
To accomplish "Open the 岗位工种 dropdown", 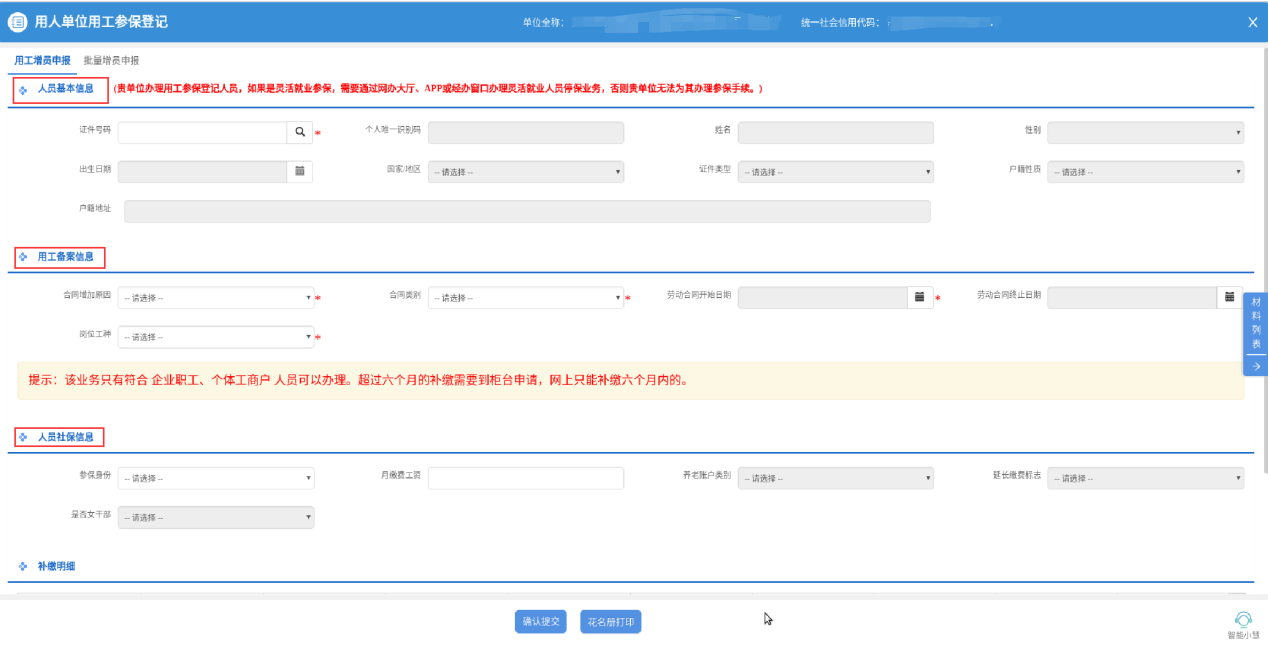I will [216, 337].
